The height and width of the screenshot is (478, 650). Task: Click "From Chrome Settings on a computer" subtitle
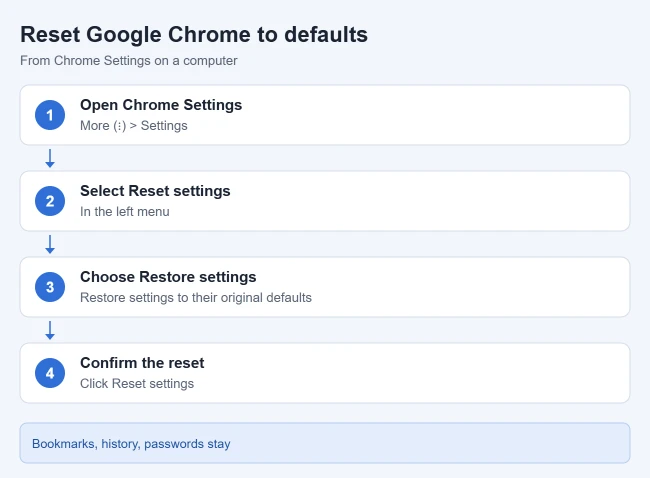click(x=129, y=61)
